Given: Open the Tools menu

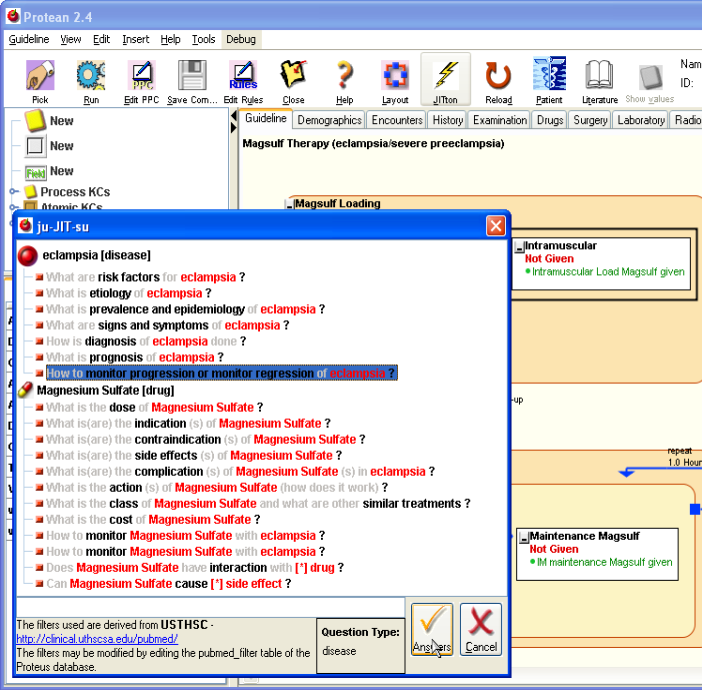Looking at the screenshot, I should point(203,39).
